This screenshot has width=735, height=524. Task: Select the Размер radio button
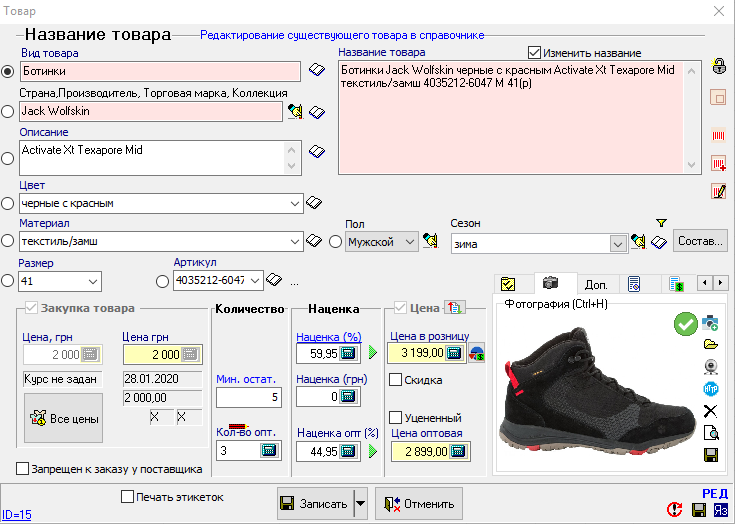point(8,281)
